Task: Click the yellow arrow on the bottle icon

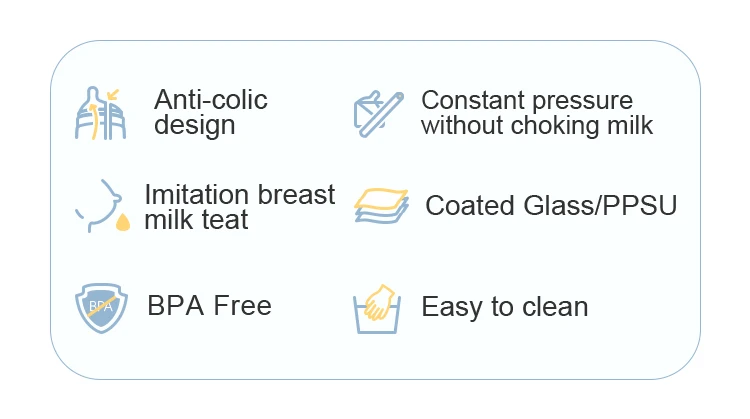Action: point(112,96)
